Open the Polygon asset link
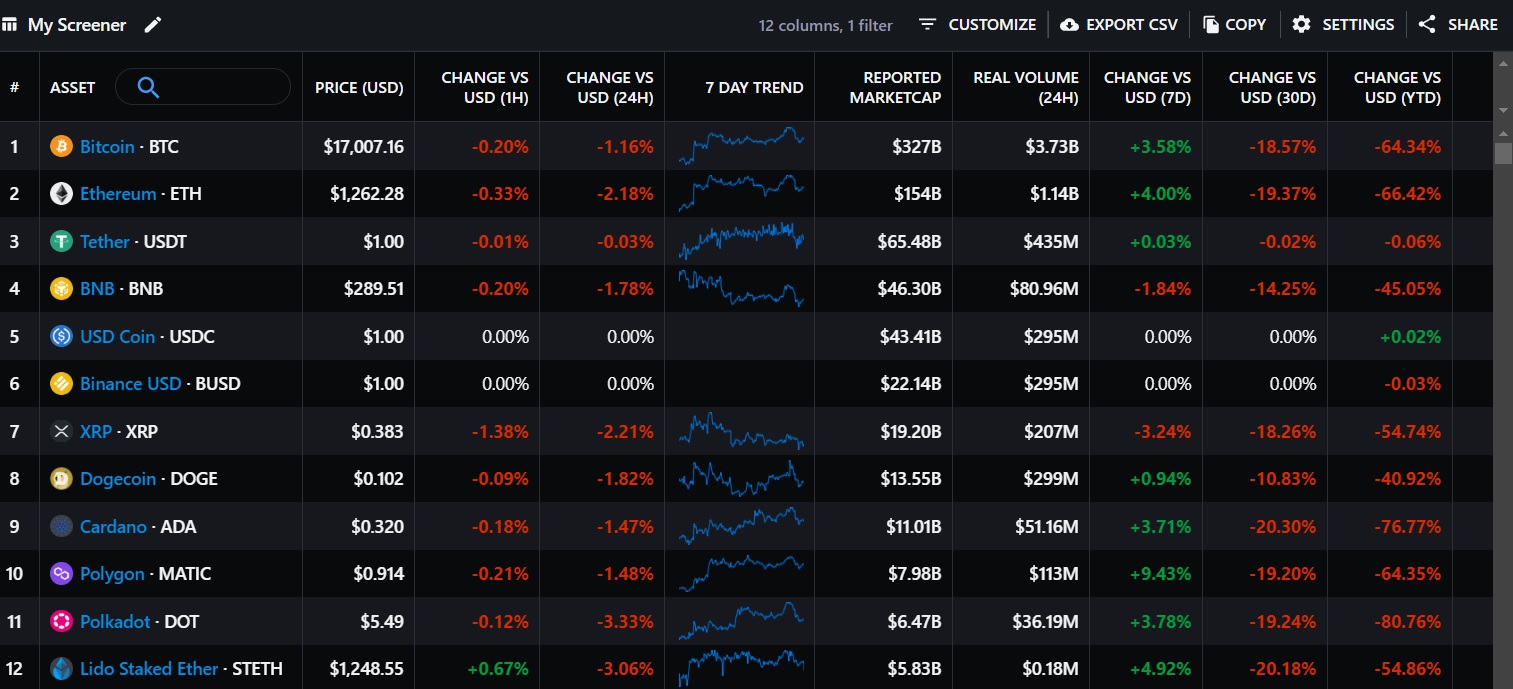 112,574
